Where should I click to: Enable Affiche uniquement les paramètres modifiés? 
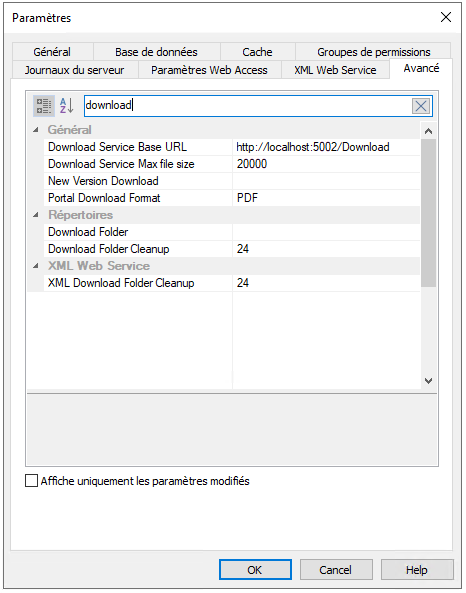point(31,481)
